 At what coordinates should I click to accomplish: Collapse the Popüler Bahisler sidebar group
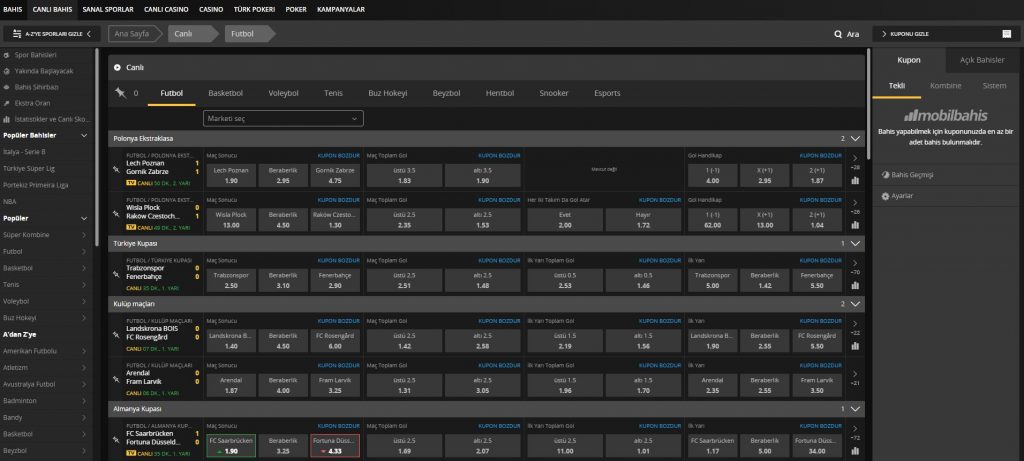pos(84,135)
